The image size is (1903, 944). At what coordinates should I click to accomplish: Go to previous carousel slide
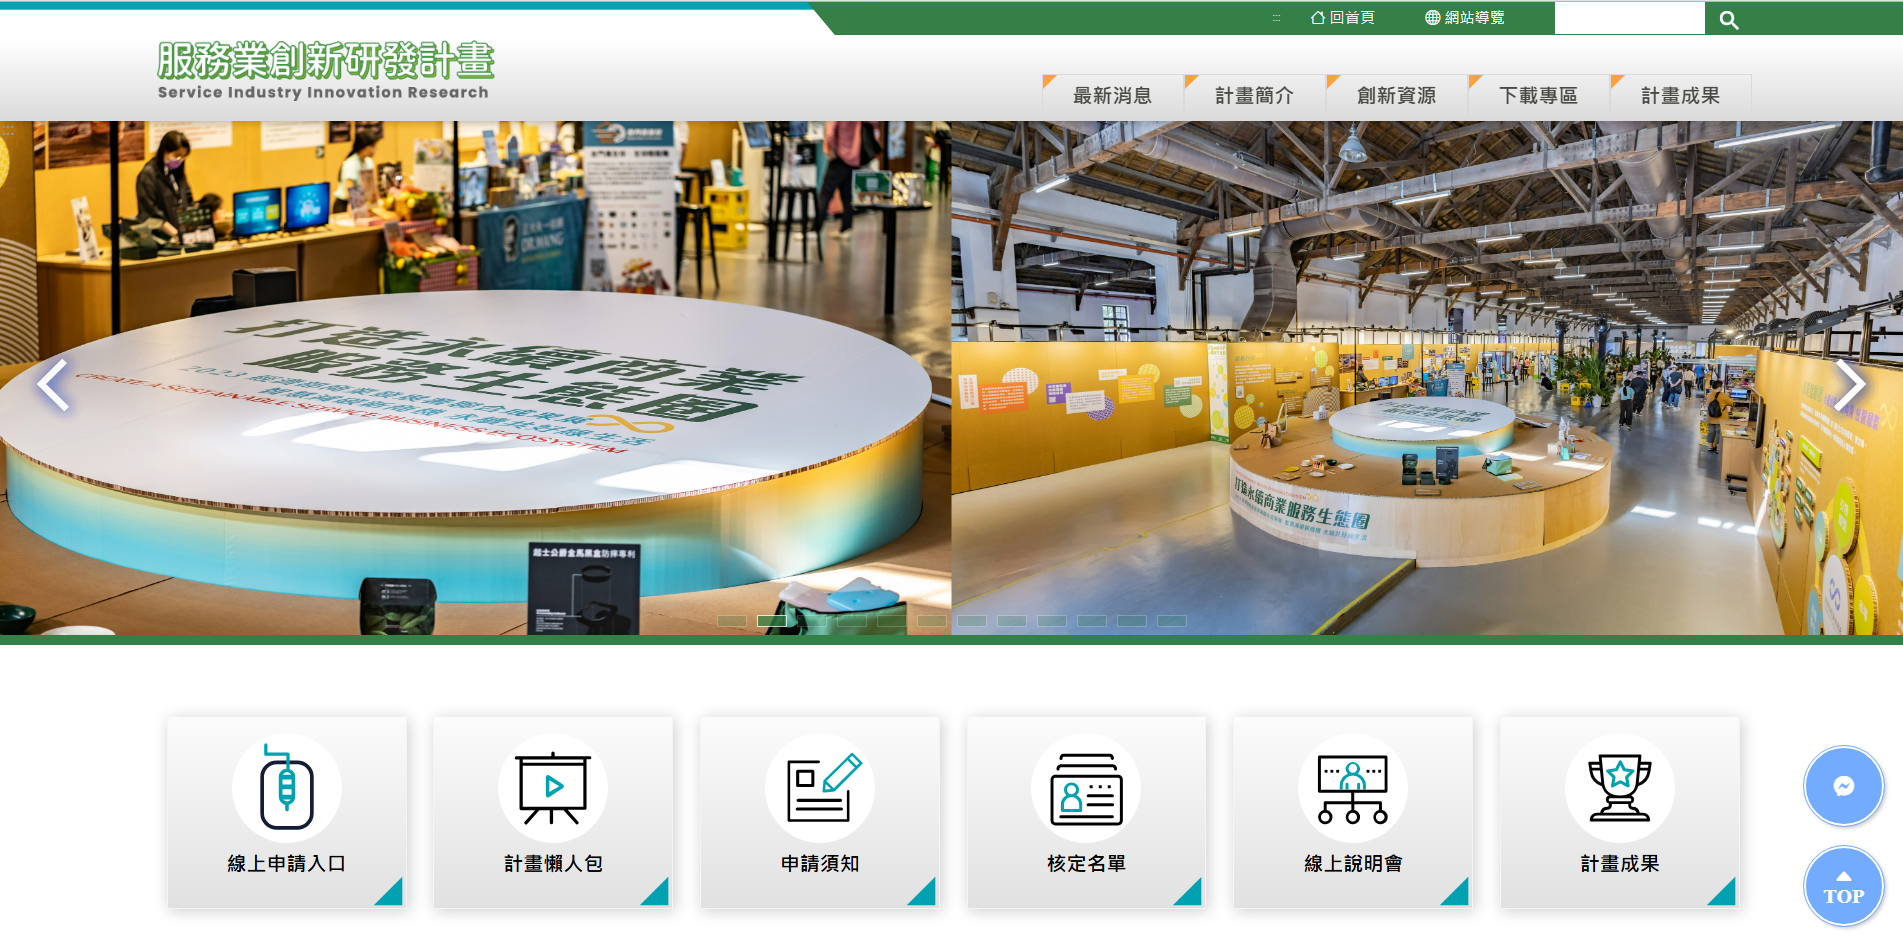pyautogui.click(x=53, y=385)
